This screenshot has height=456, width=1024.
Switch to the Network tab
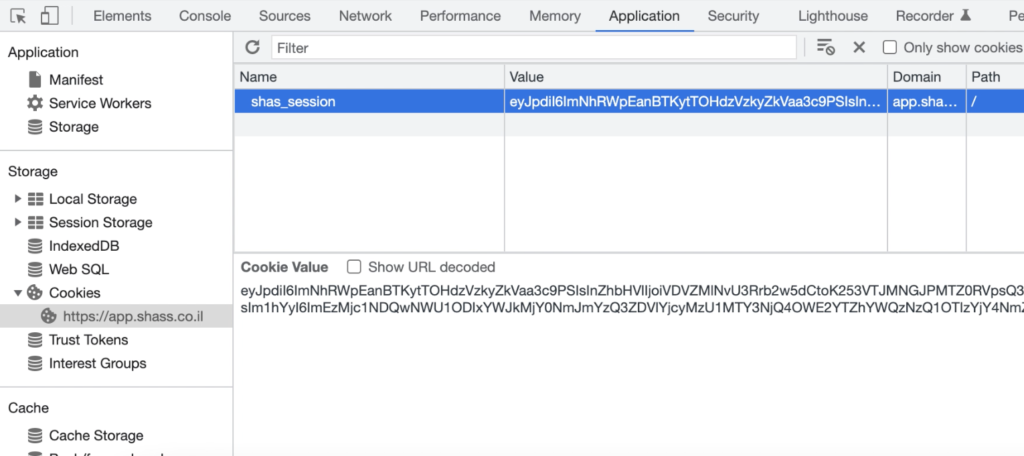pos(365,16)
